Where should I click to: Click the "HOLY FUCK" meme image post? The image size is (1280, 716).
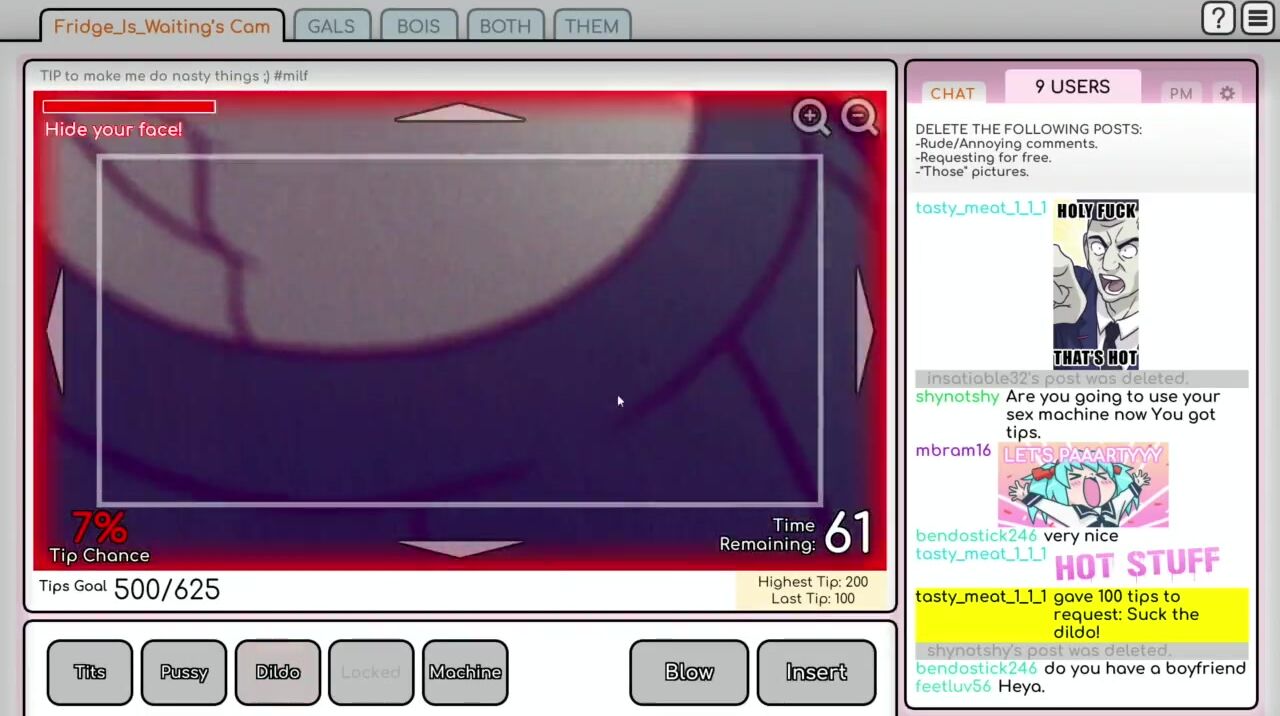(1096, 284)
